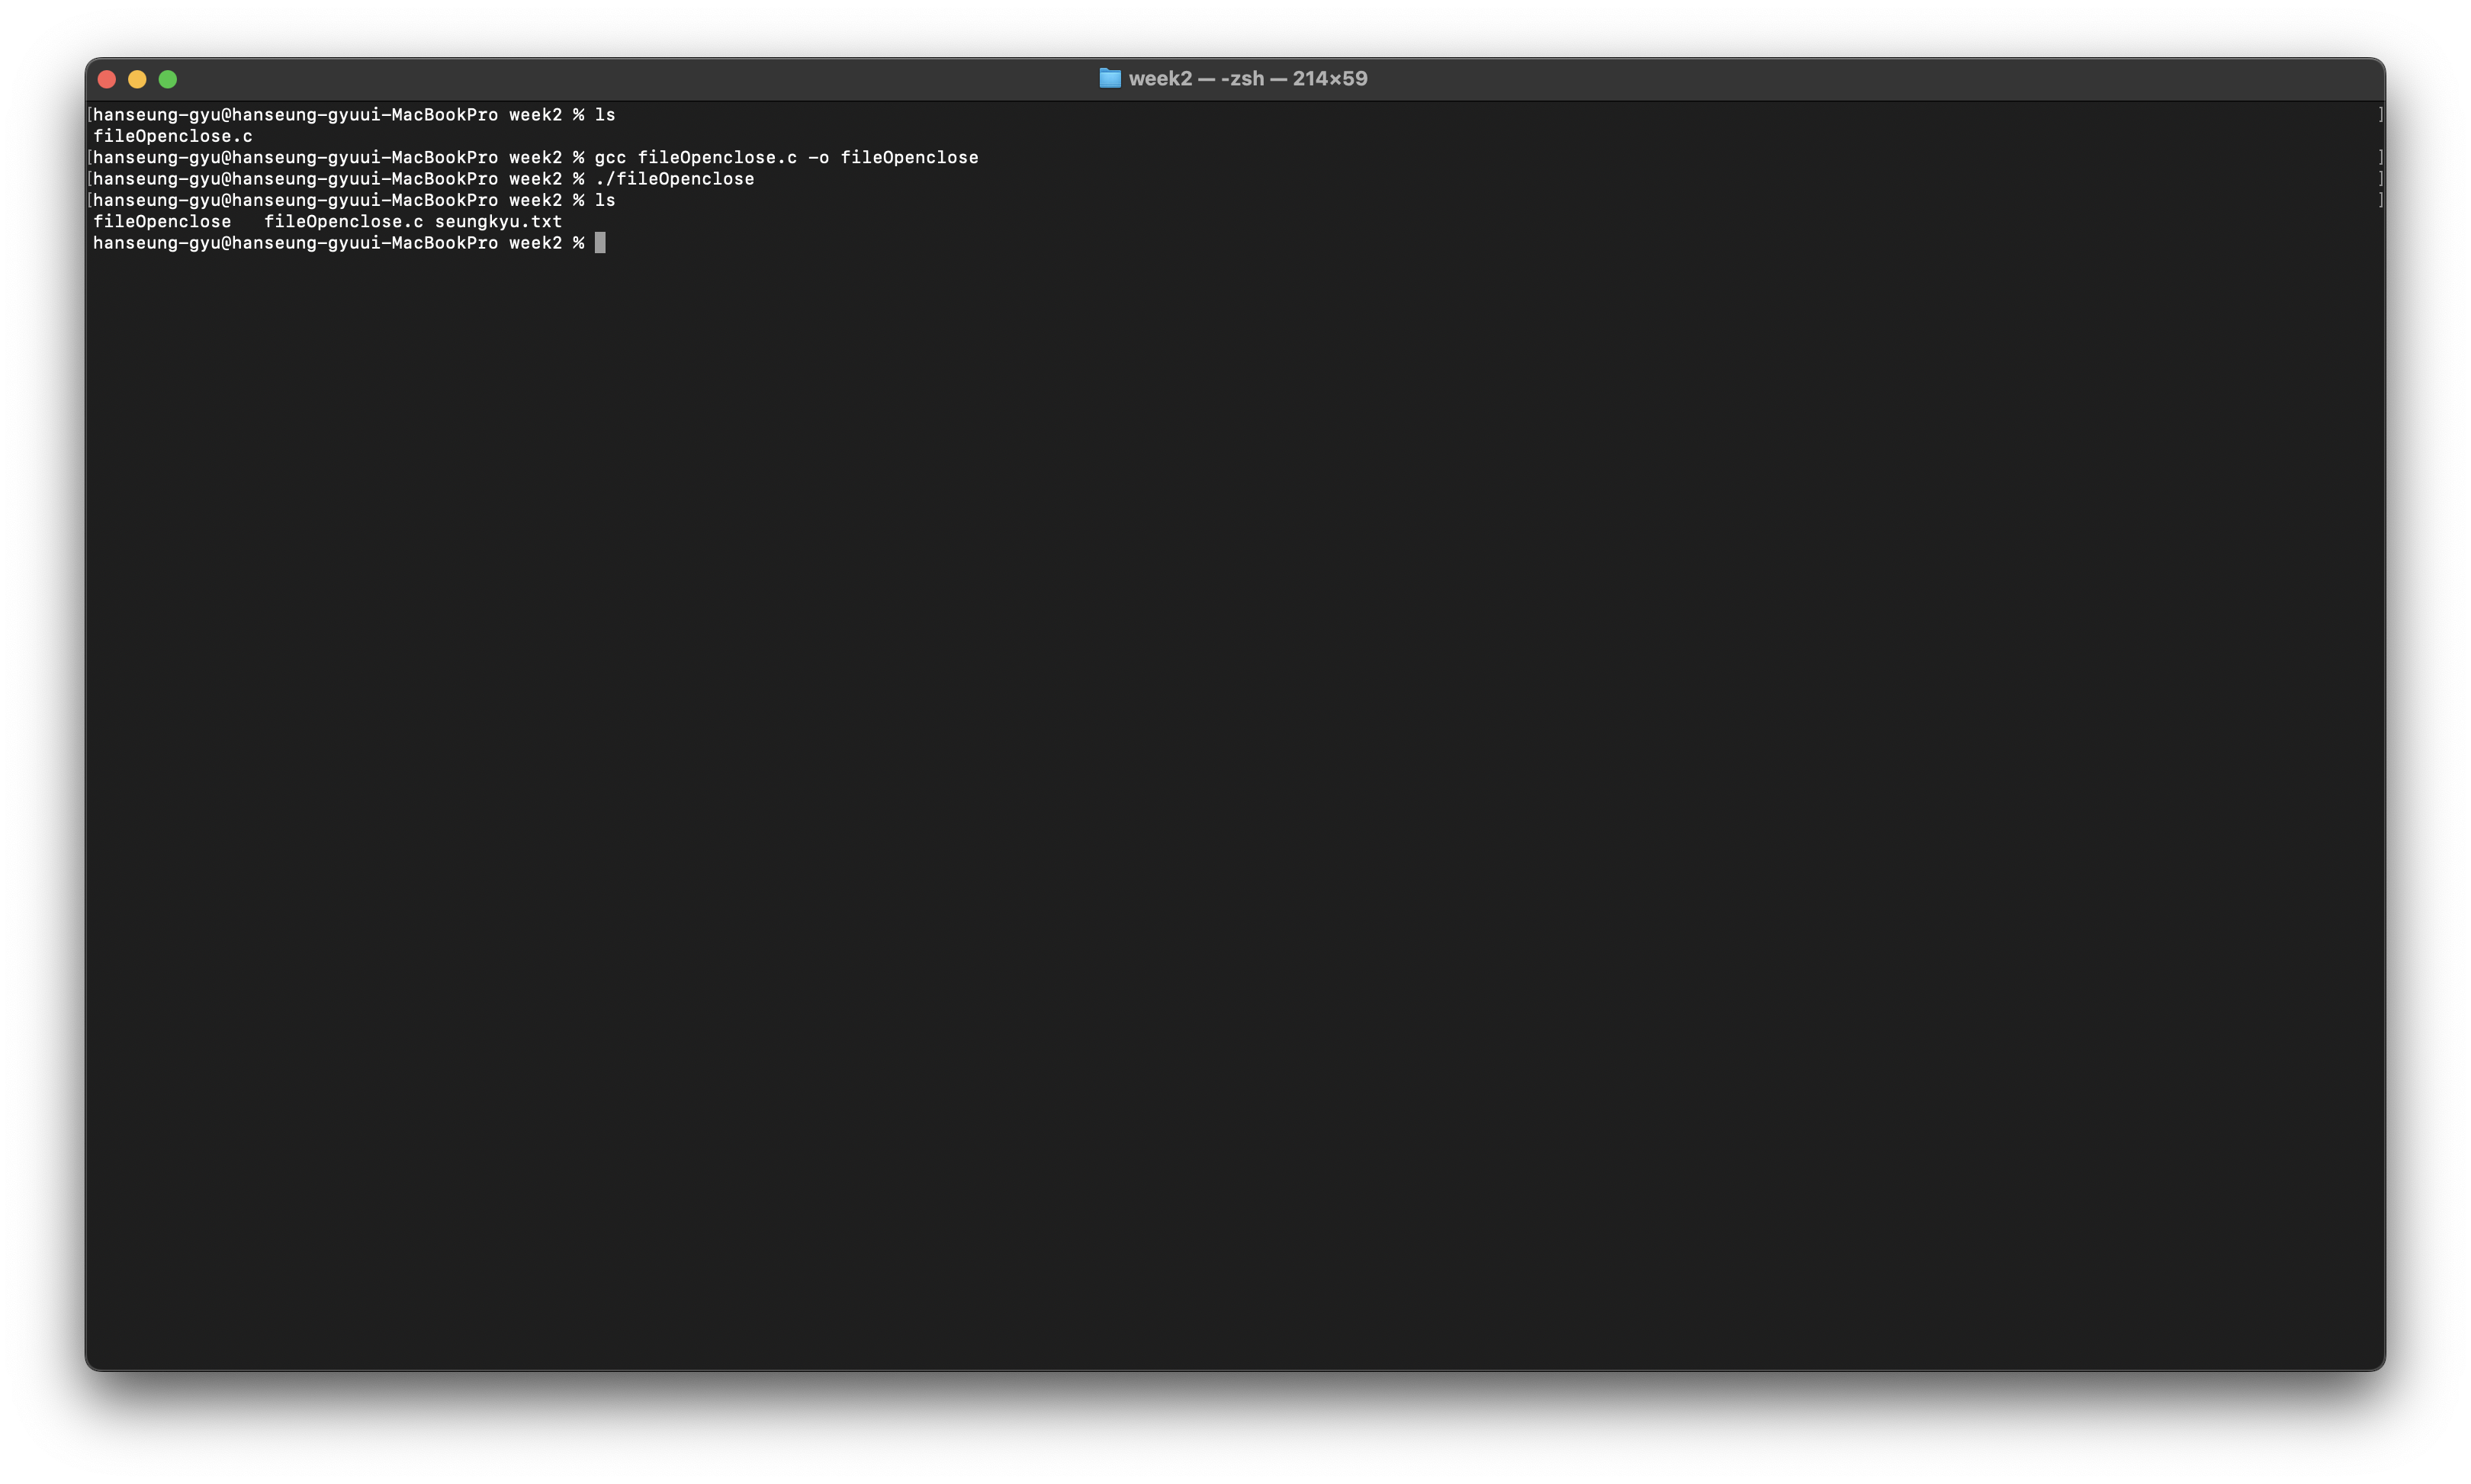This screenshot has height=1484, width=2471.
Task: Click the window title 'week2 — -zsh — 214×59'
Action: (x=1247, y=78)
